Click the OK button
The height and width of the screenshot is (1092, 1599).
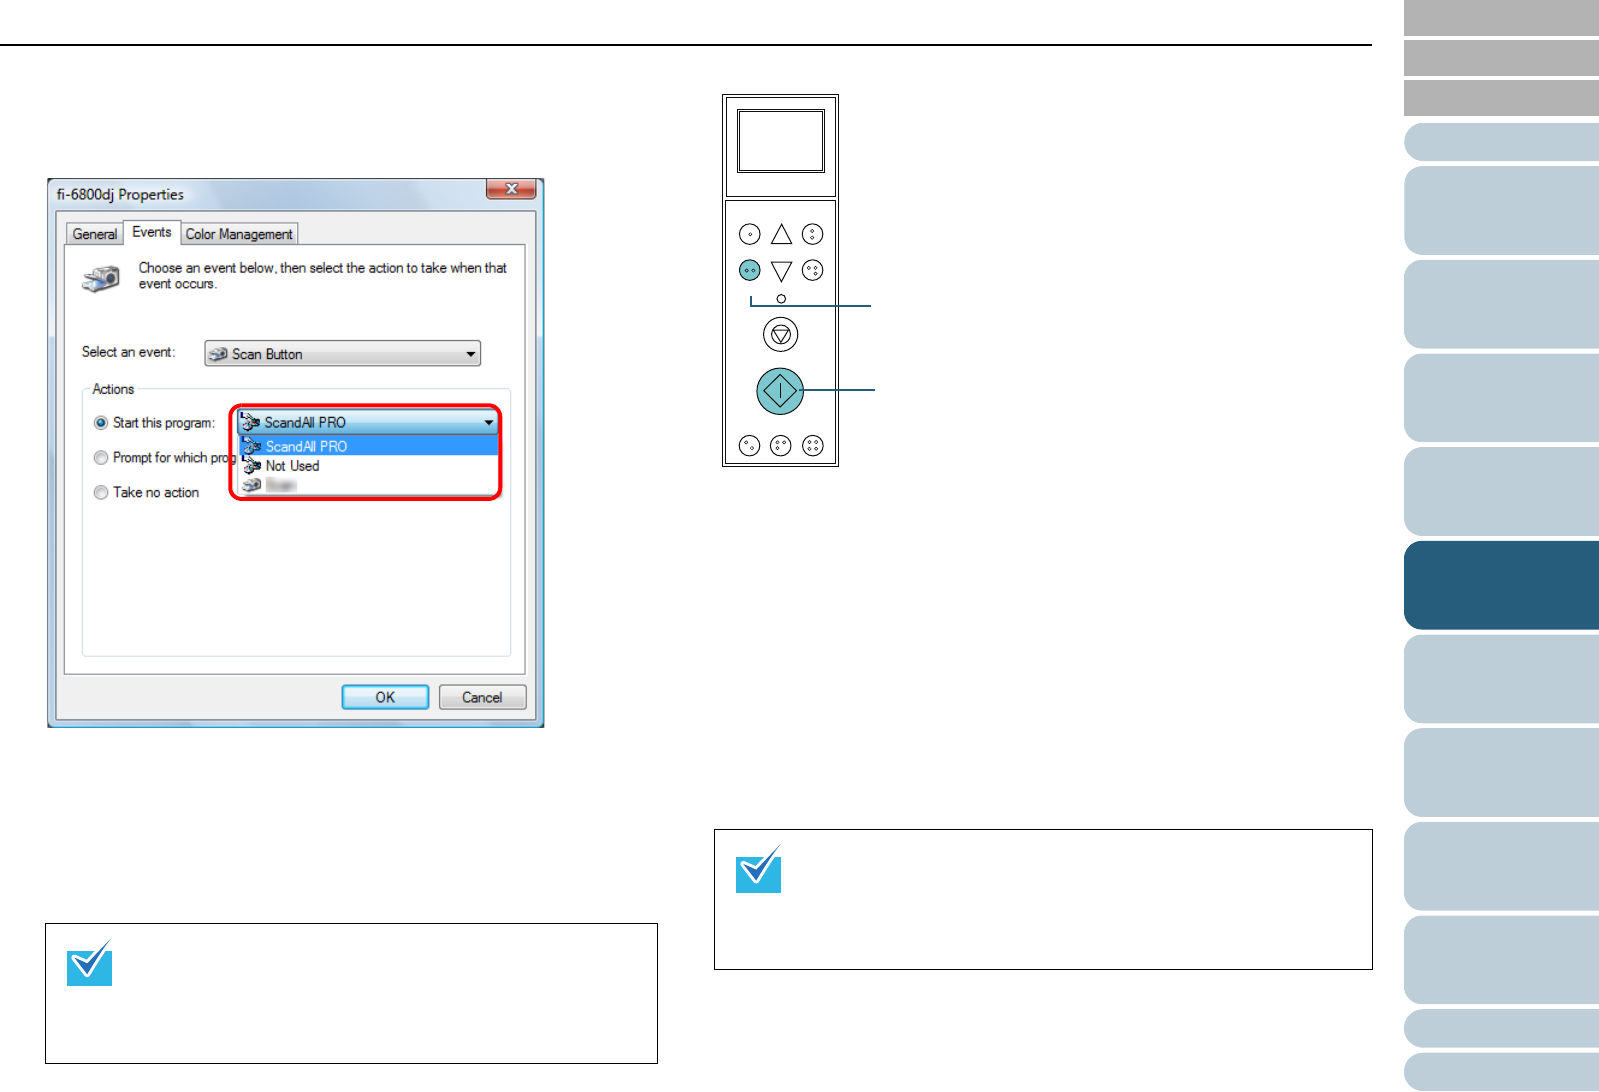tap(385, 698)
